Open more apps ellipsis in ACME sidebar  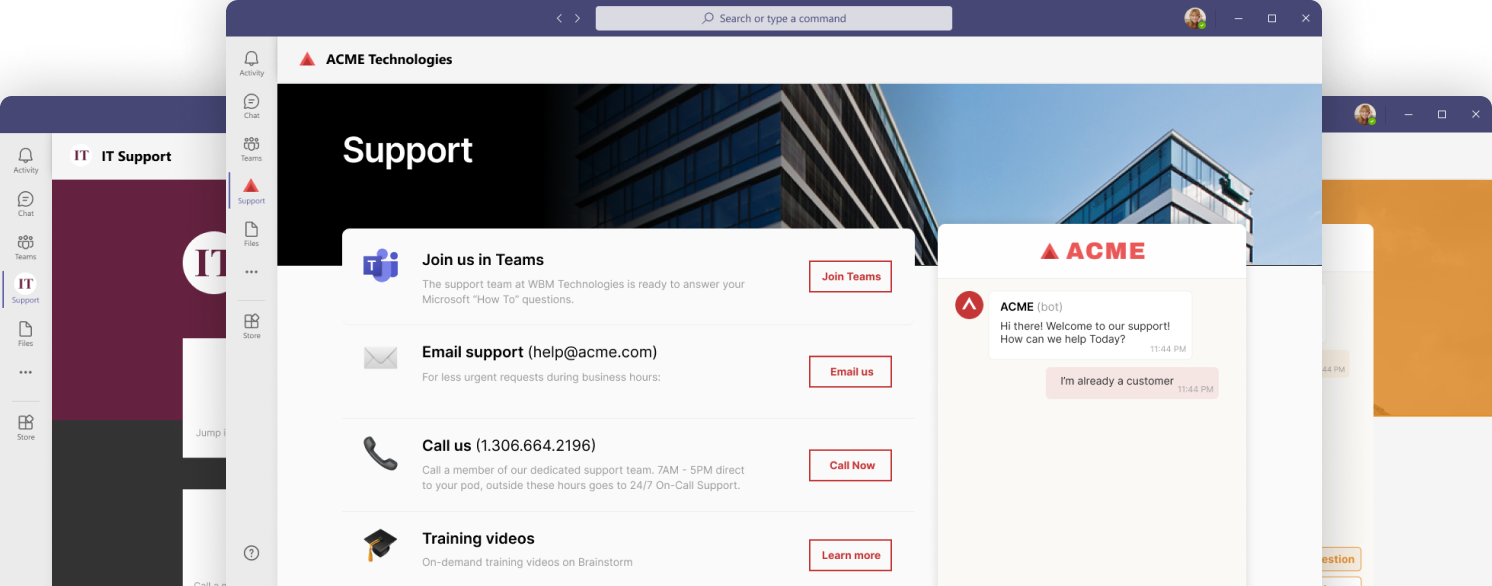click(252, 272)
